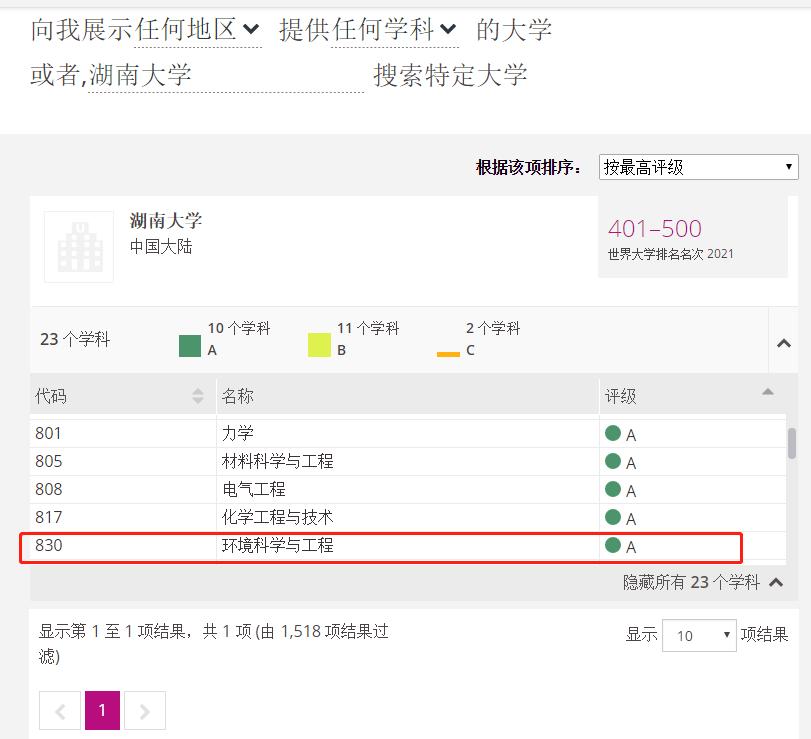Click the 10 个学科 A count label

pyautogui.click(x=239, y=328)
